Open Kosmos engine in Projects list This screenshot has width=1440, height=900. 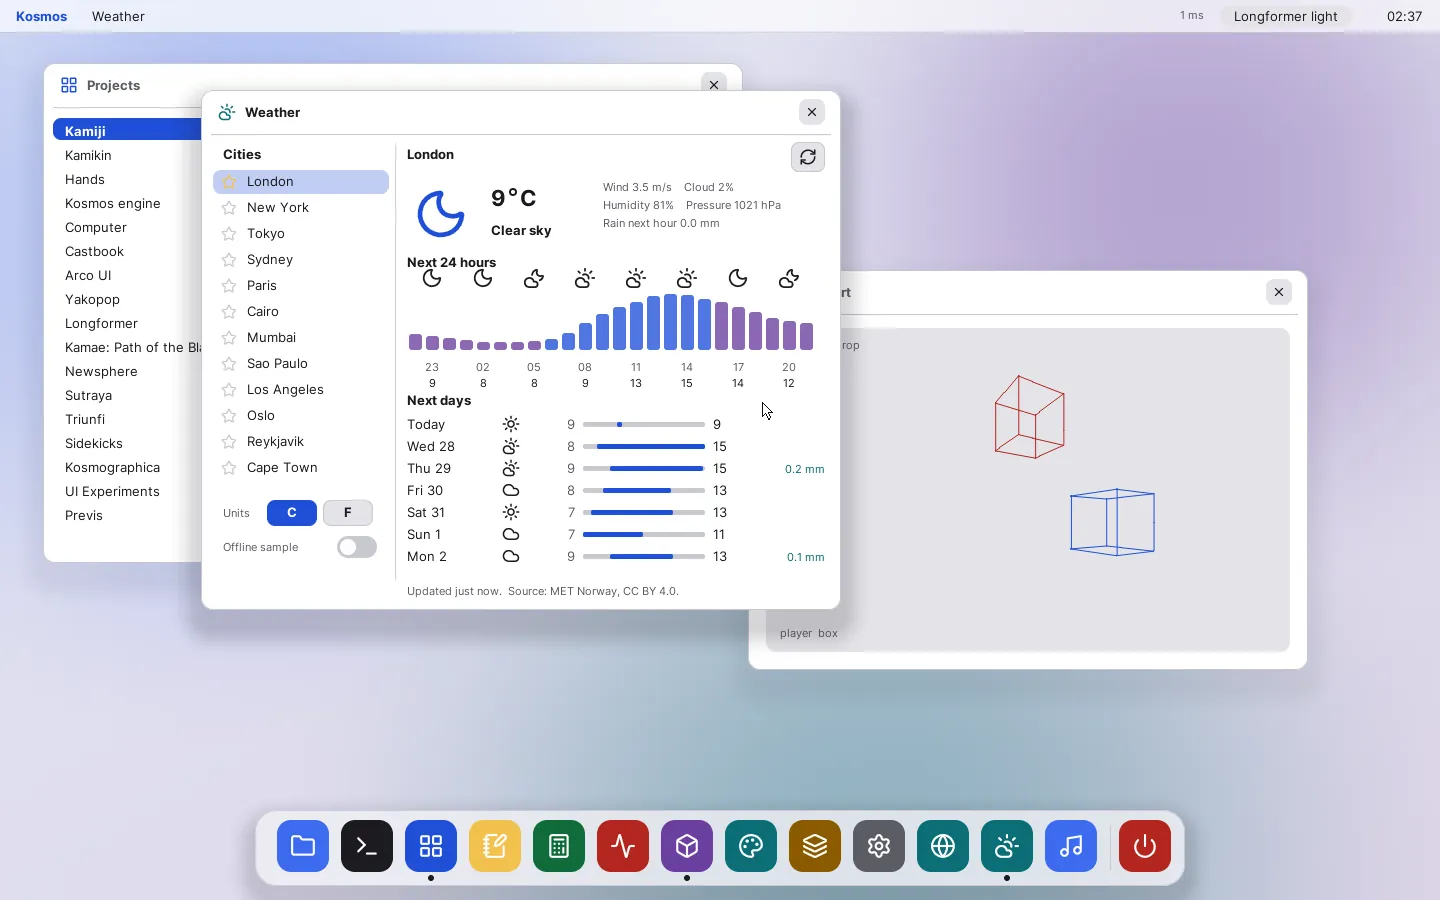click(128, 204)
